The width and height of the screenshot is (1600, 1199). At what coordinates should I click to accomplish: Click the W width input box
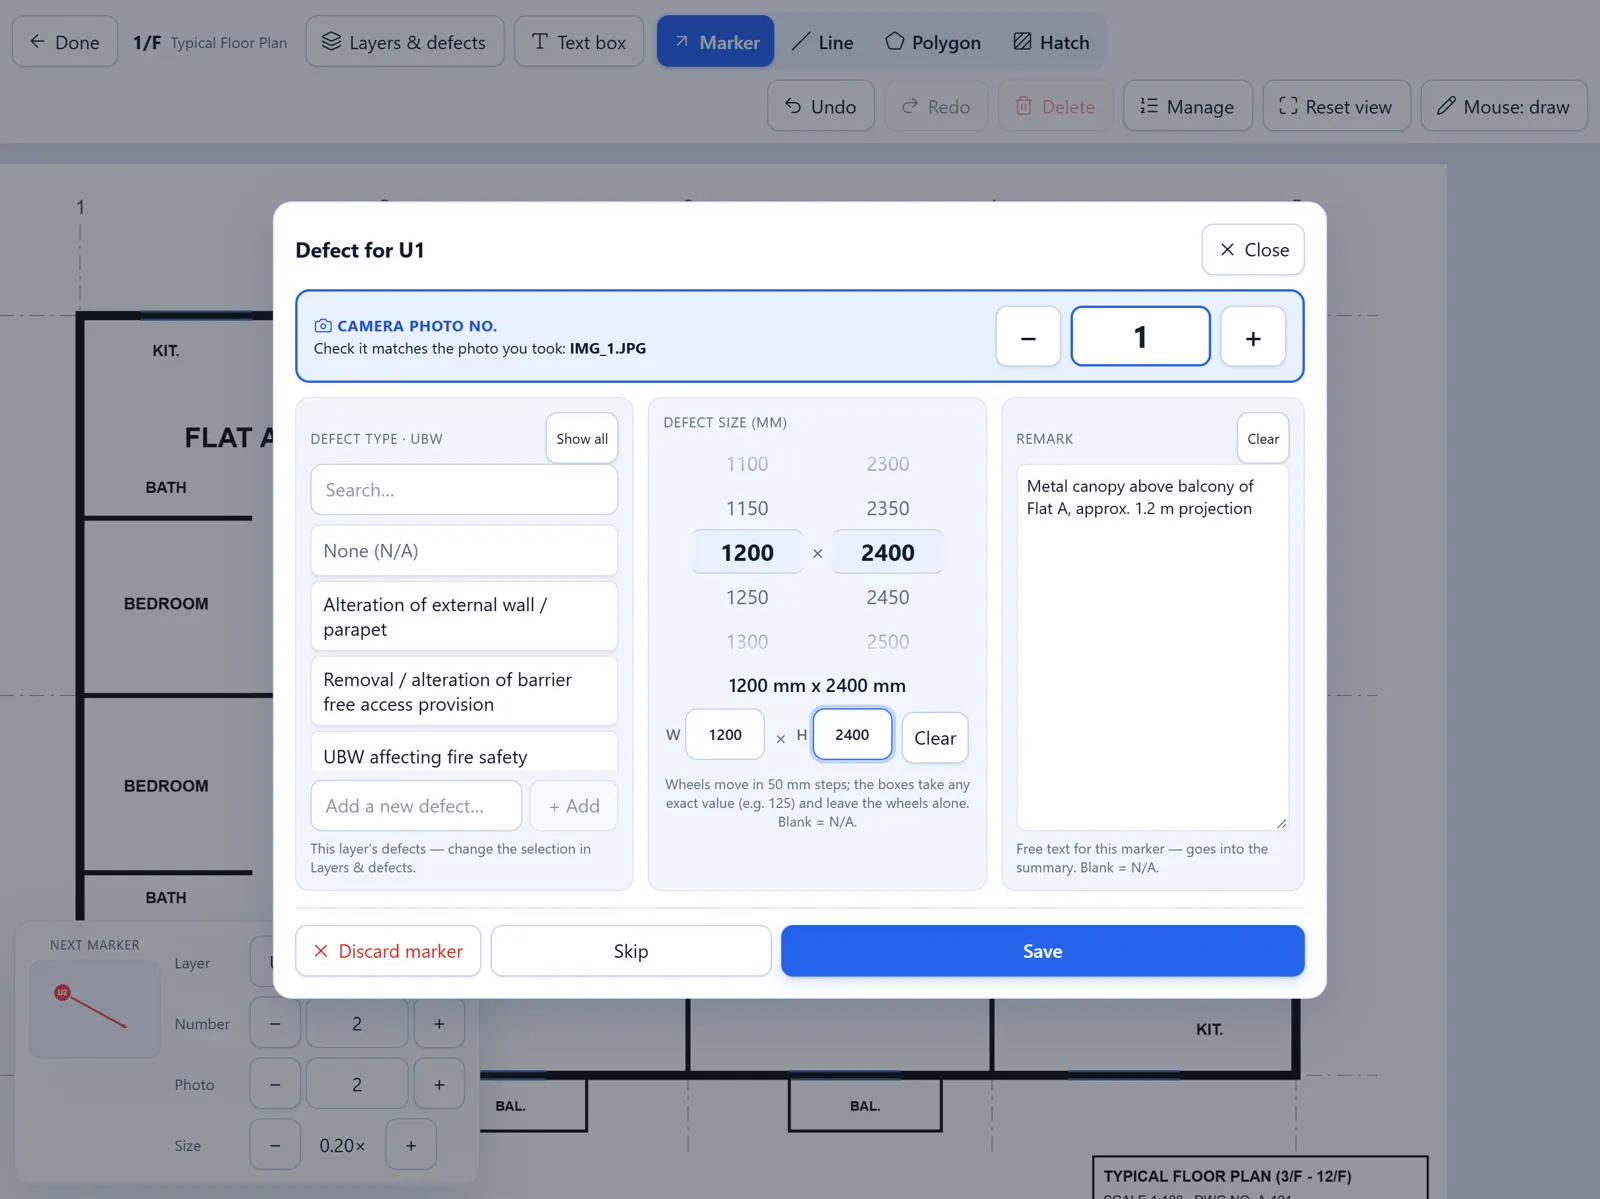point(726,735)
